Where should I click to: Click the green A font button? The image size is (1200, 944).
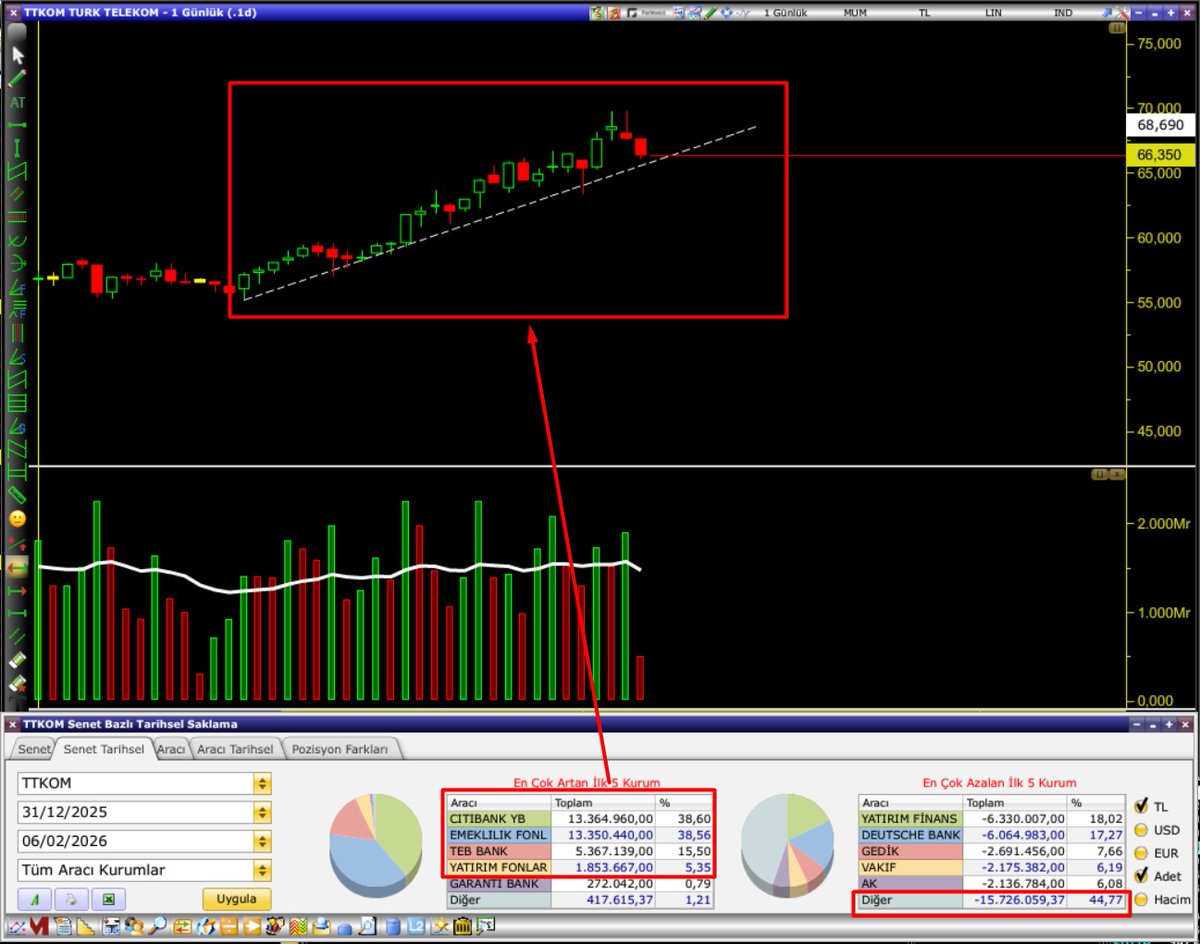click(34, 898)
